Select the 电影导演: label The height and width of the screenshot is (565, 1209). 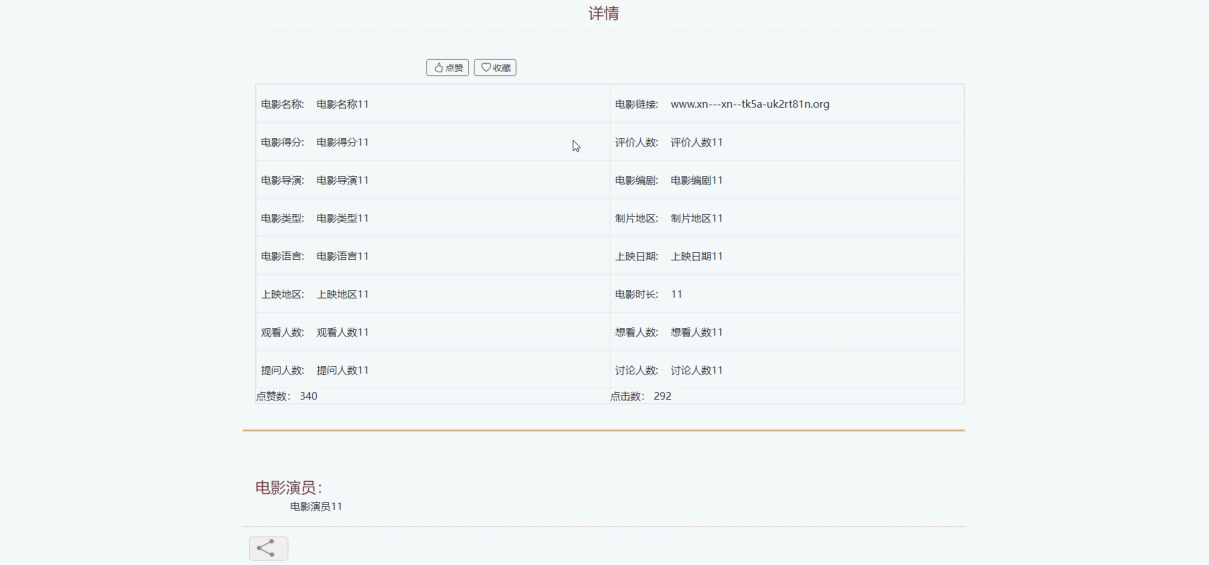[282, 180]
